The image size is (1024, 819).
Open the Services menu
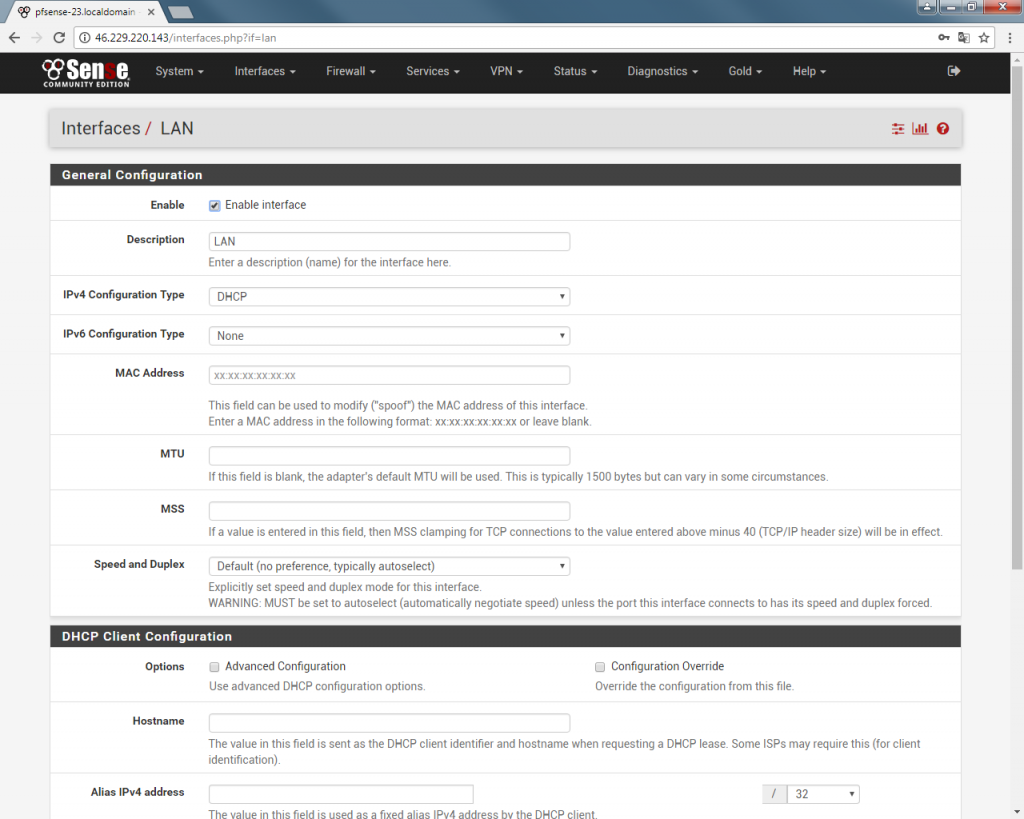pyautogui.click(x=433, y=71)
